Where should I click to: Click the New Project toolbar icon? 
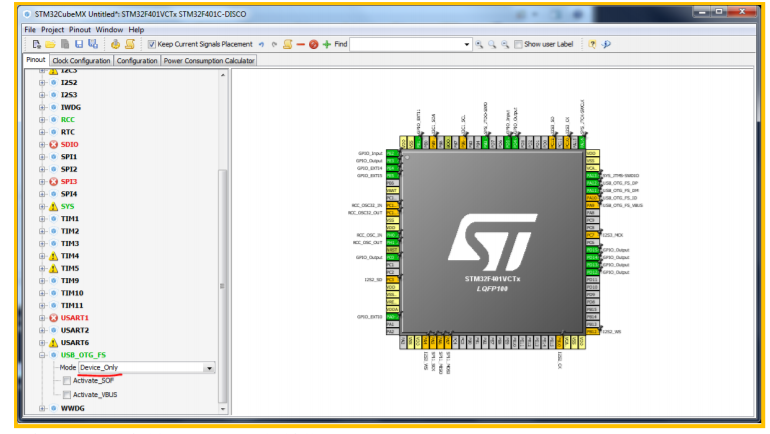[36, 44]
